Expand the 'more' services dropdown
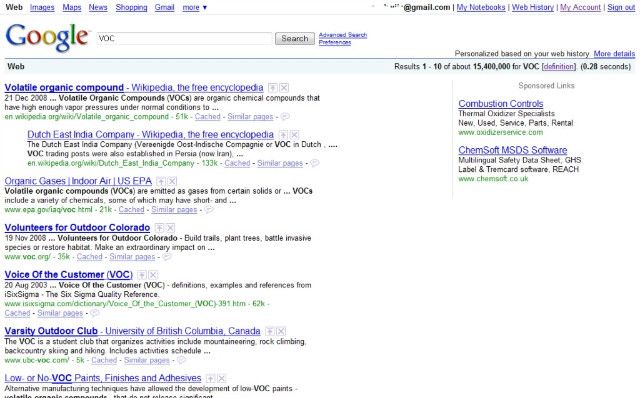 coord(194,7)
